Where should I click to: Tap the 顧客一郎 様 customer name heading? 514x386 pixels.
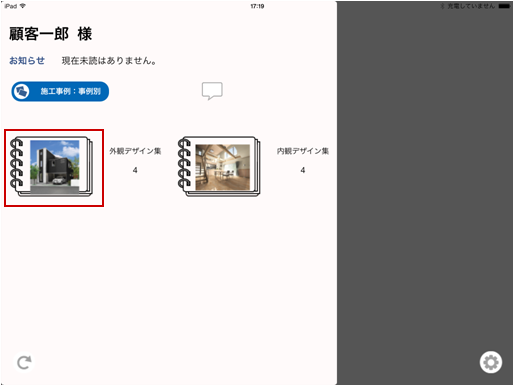(x=50, y=34)
